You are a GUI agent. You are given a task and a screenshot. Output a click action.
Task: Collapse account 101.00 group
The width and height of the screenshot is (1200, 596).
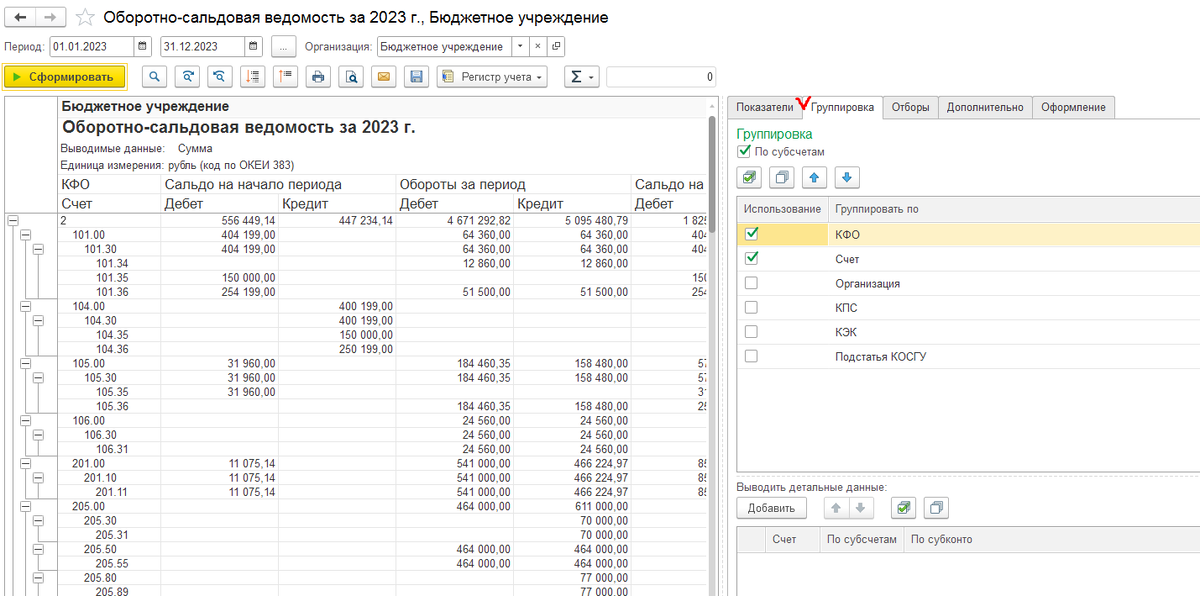click(x=25, y=235)
